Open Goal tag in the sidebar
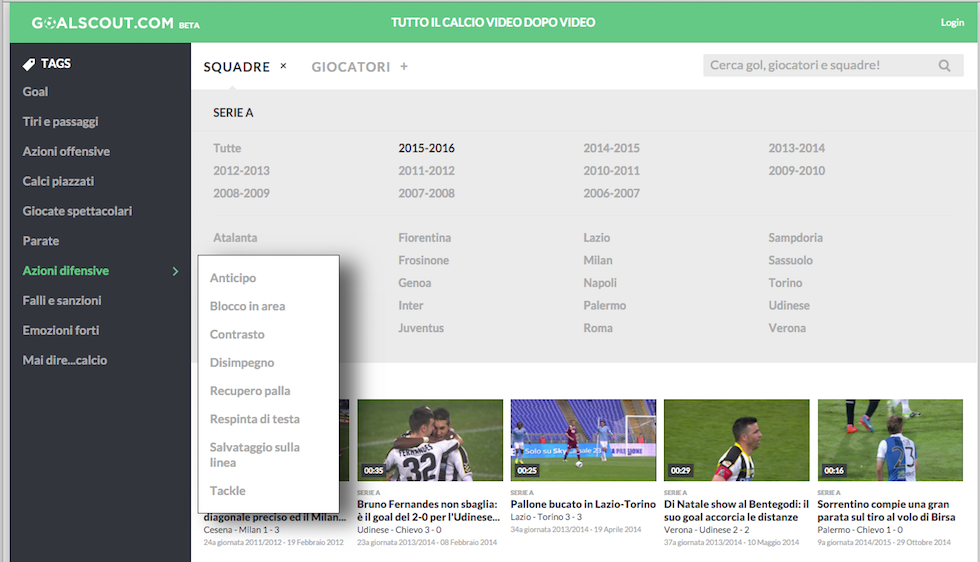Image resolution: width=980 pixels, height=562 pixels. [36, 92]
